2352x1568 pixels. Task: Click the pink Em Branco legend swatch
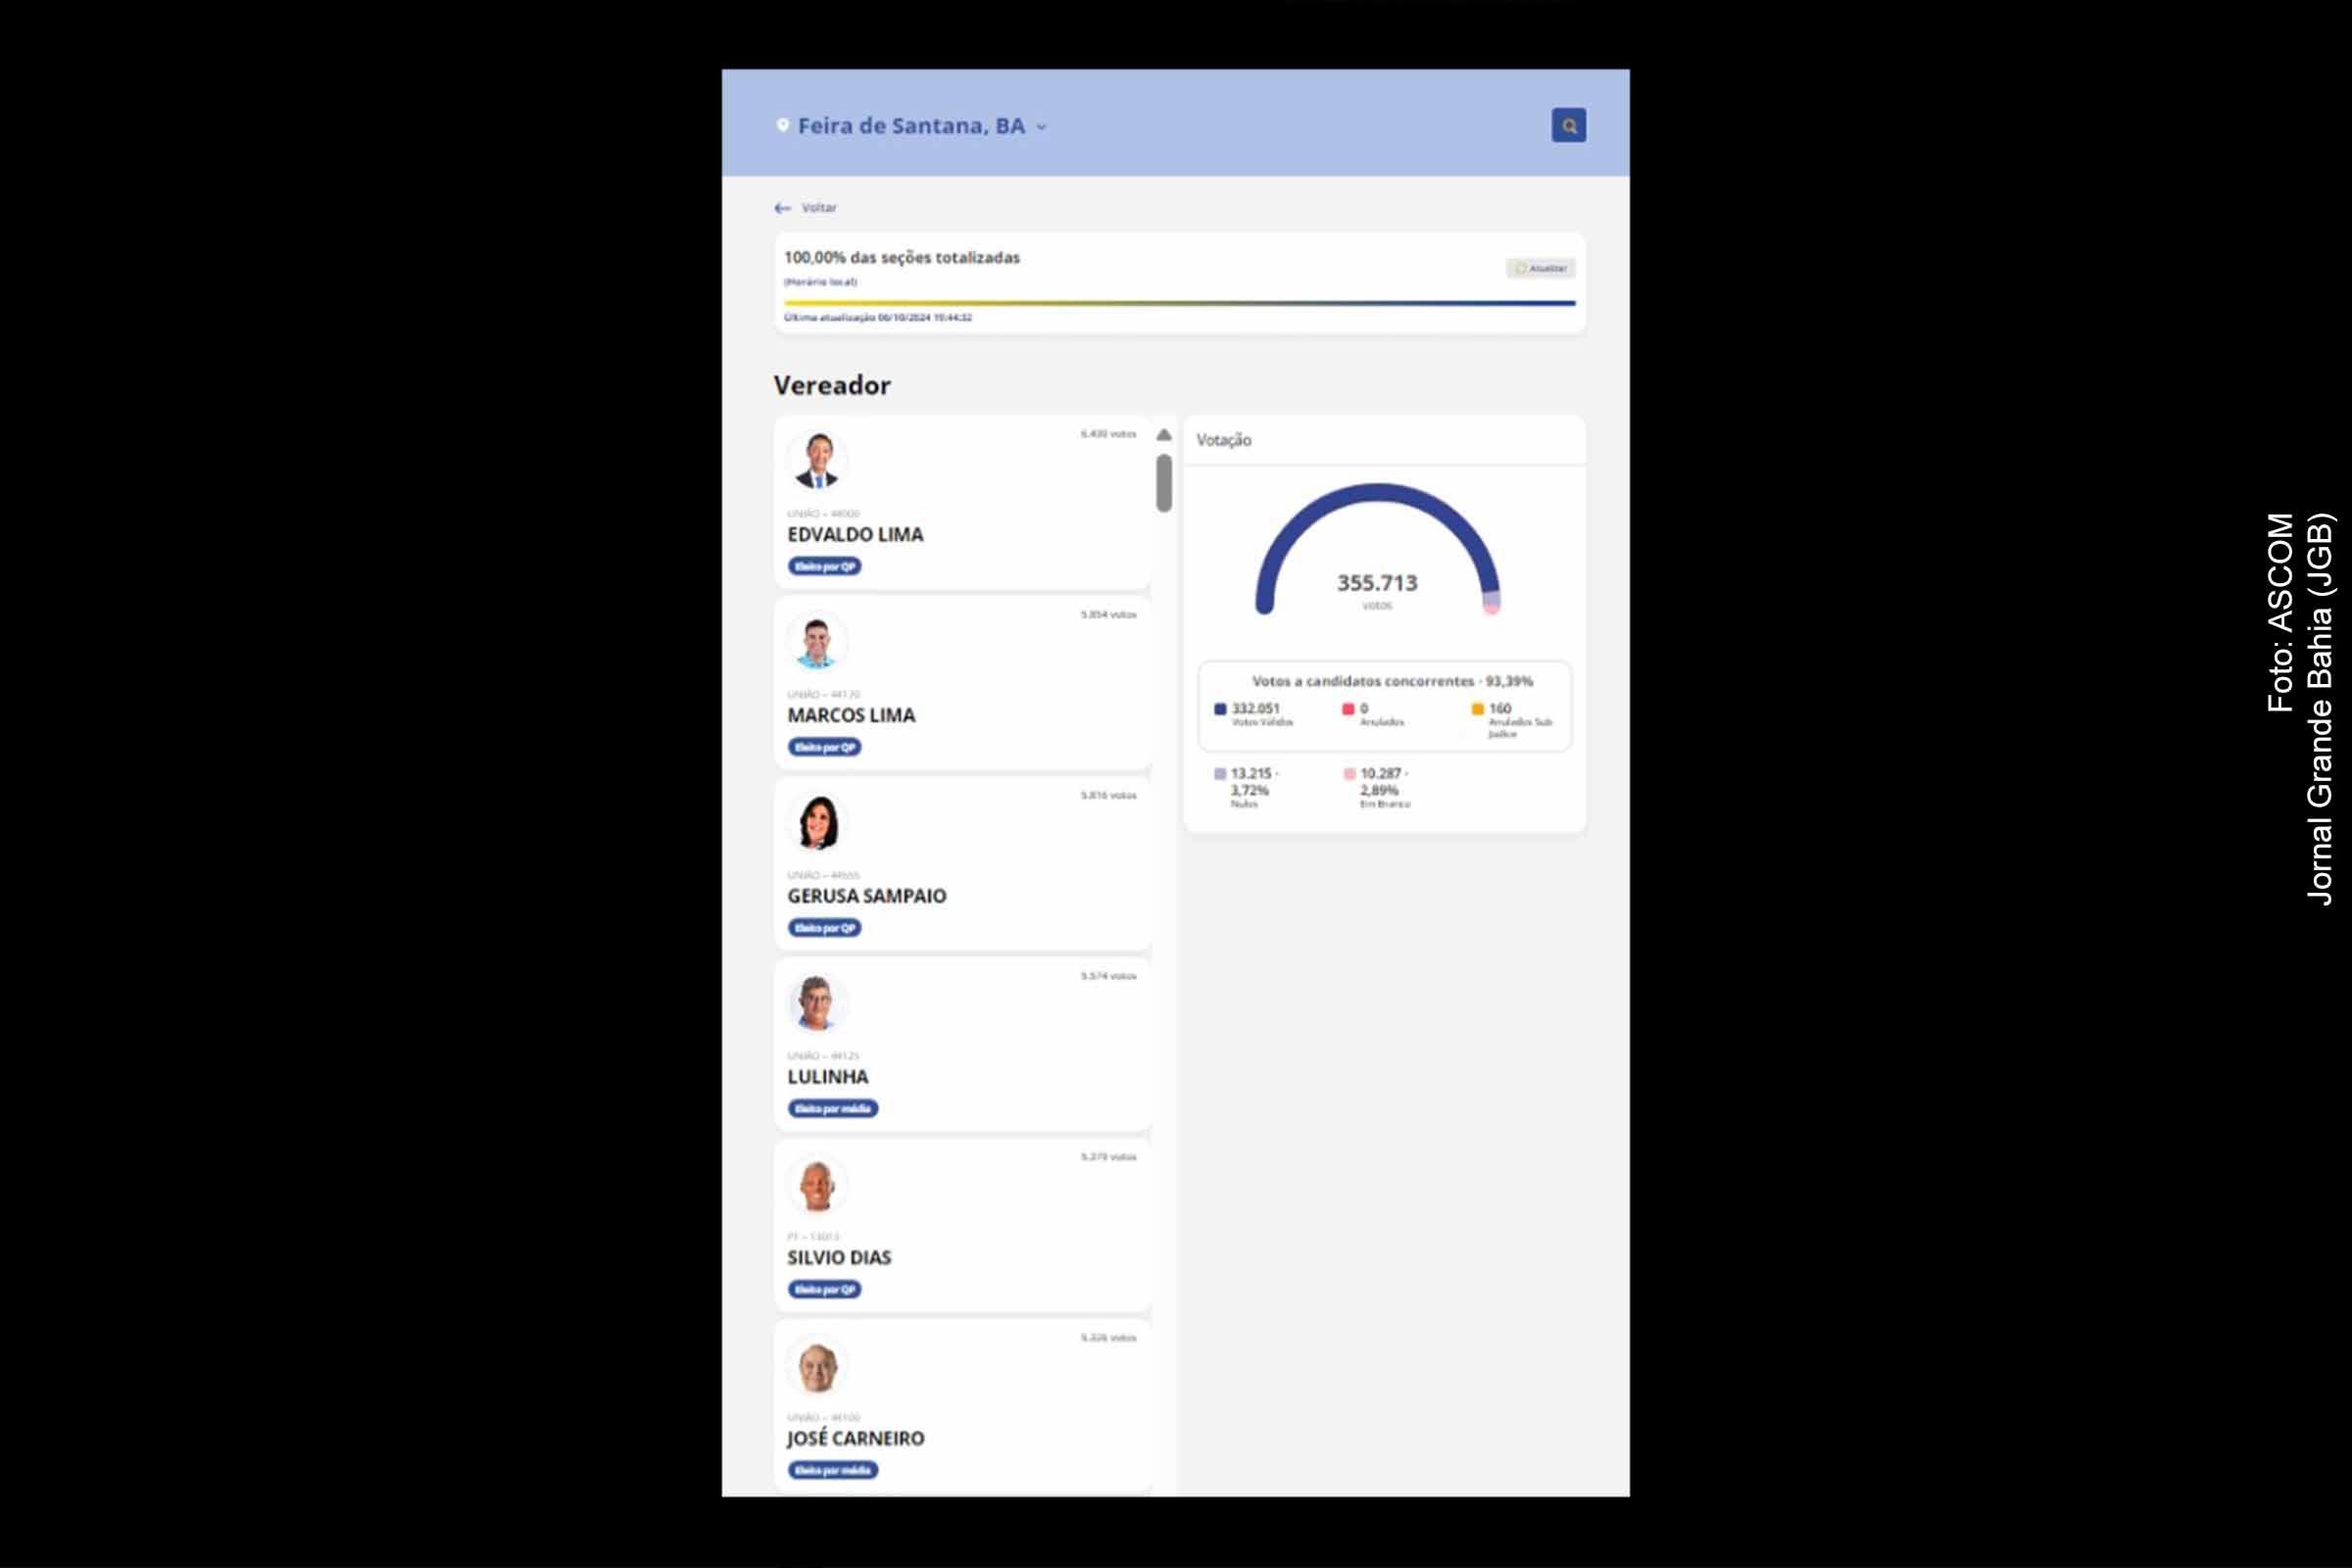(1349, 775)
